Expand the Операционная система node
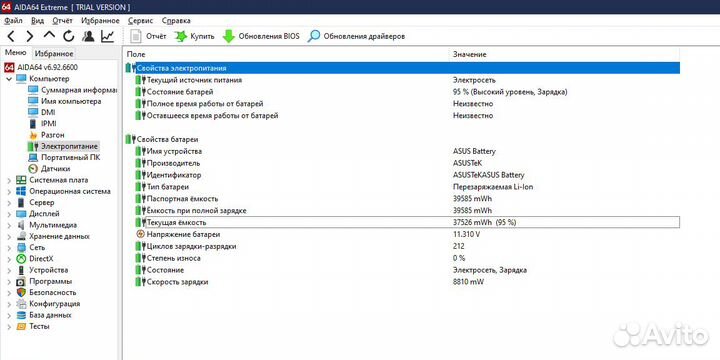 [x=9, y=191]
